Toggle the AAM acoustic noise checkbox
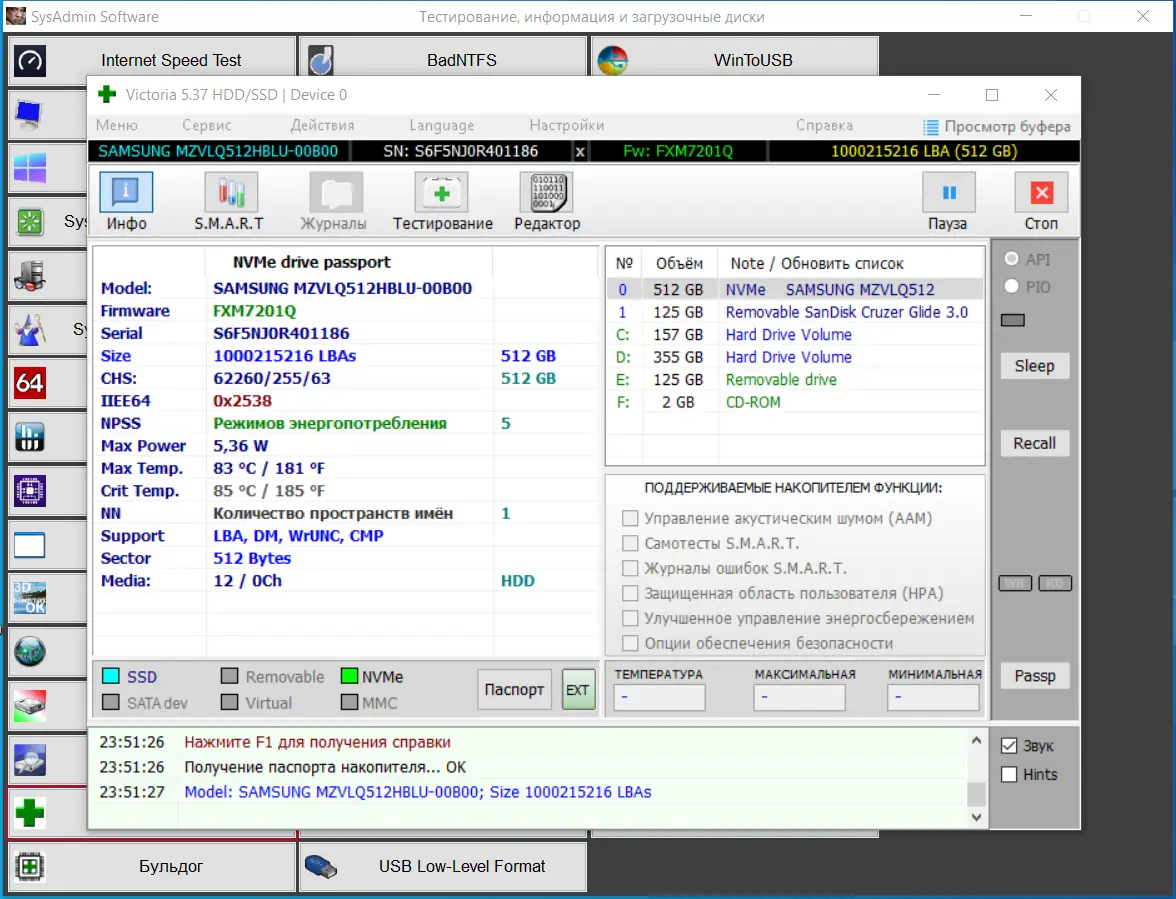 [x=631, y=518]
